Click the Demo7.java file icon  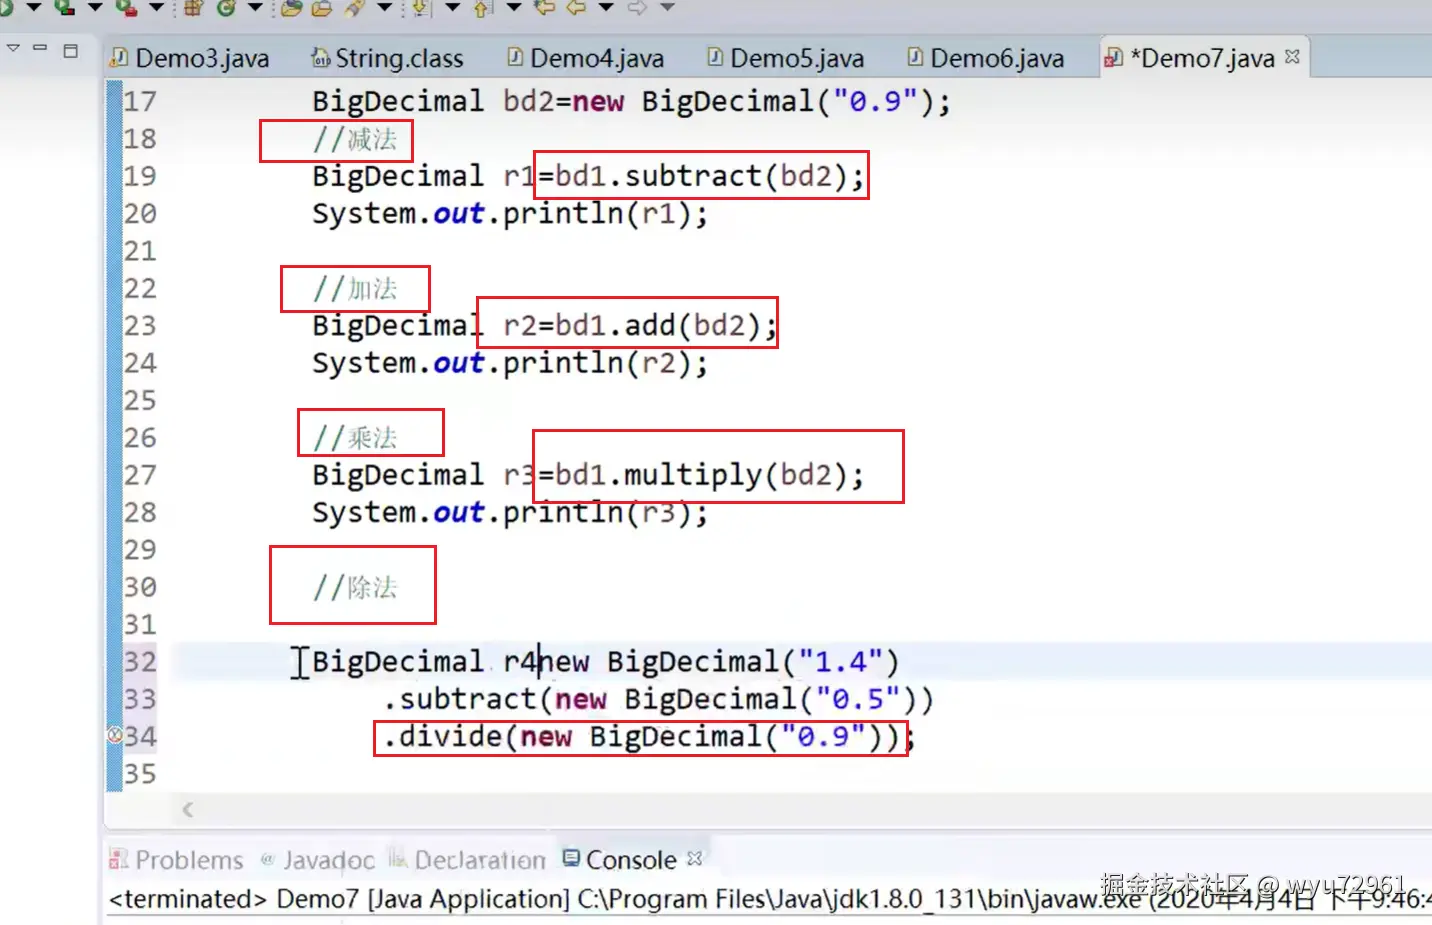(x=1113, y=59)
